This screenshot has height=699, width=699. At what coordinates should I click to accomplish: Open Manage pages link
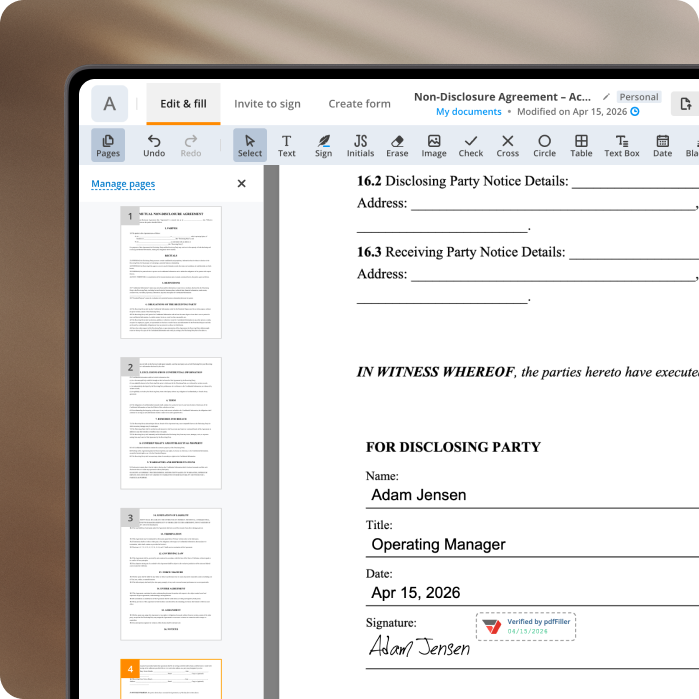click(123, 184)
